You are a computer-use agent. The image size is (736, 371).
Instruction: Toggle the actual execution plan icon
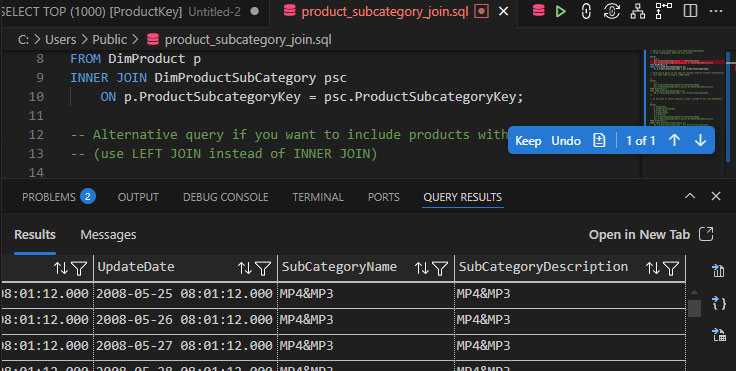tap(664, 11)
